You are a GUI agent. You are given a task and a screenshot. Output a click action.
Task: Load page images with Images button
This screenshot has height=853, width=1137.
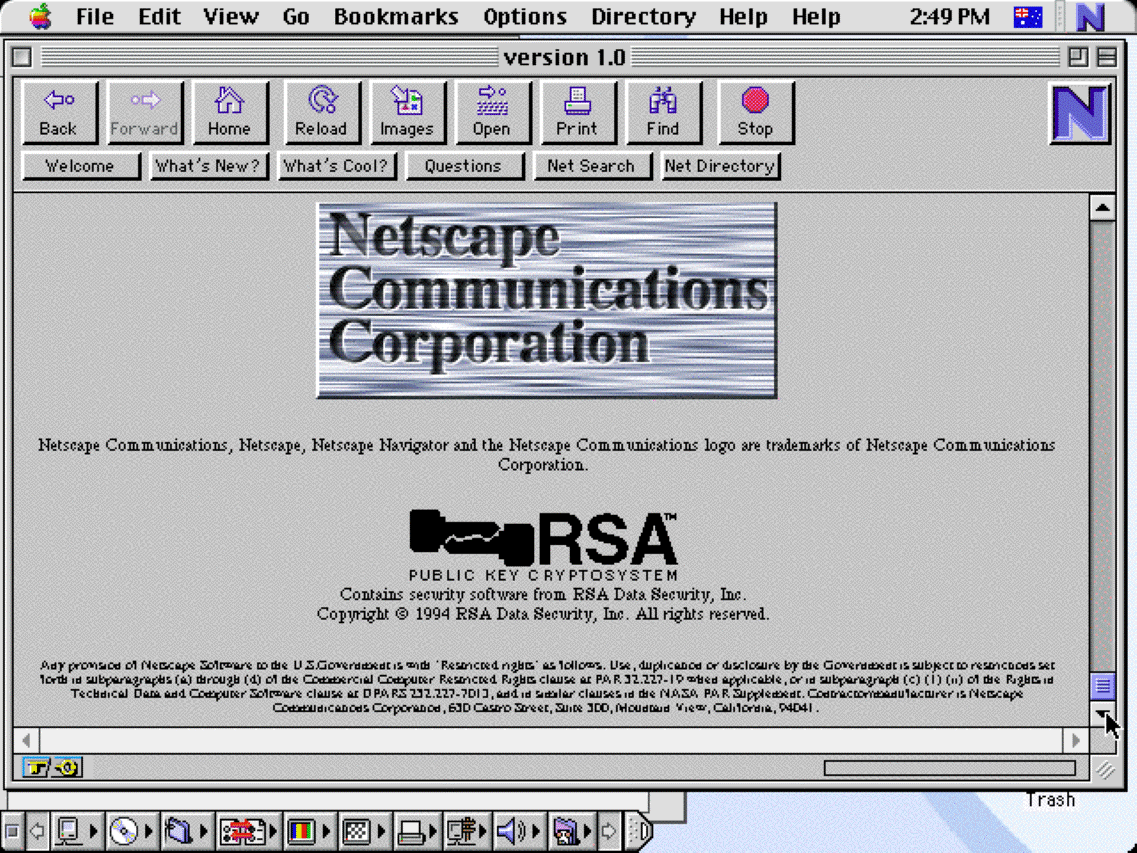tap(407, 112)
